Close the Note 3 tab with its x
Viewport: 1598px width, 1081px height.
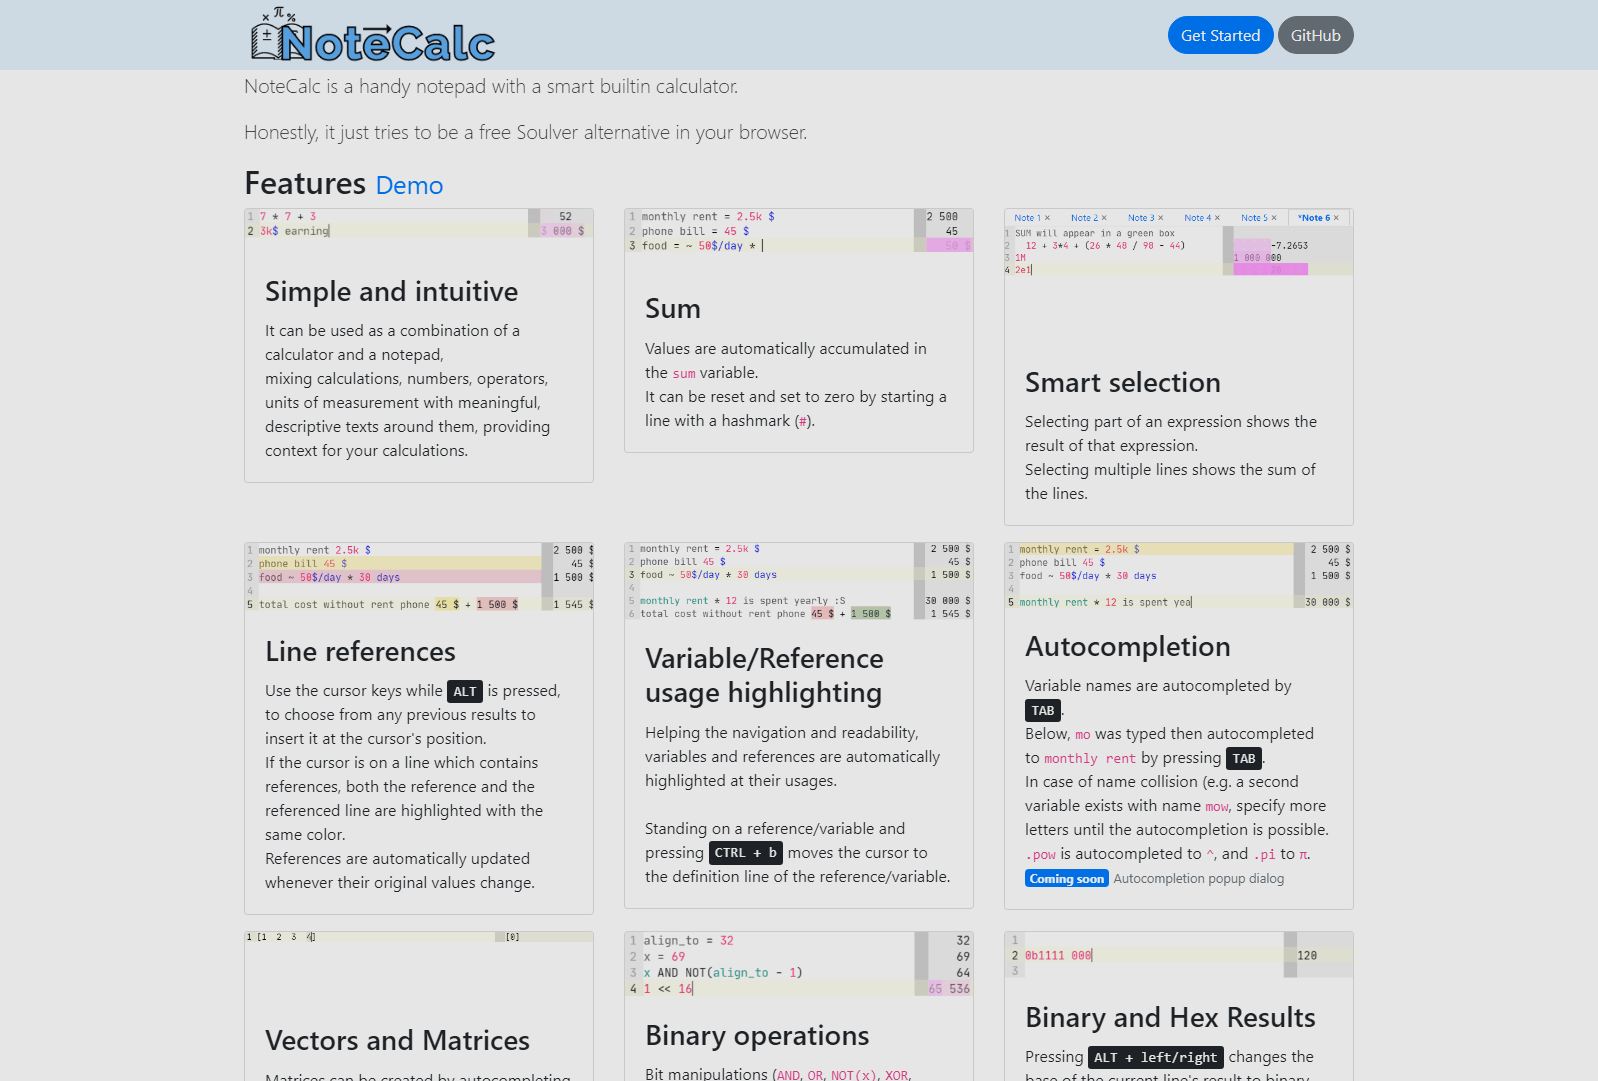1161,218
